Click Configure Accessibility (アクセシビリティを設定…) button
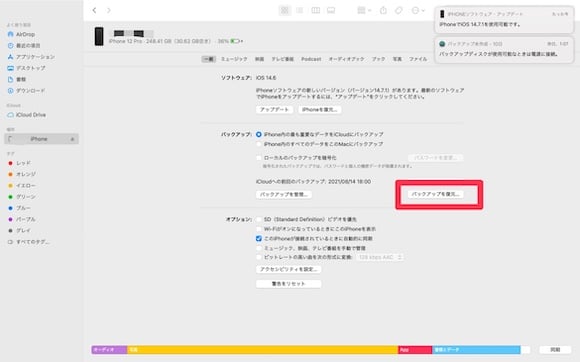The width and height of the screenshot is (580, 362). (x=289, y=270)
